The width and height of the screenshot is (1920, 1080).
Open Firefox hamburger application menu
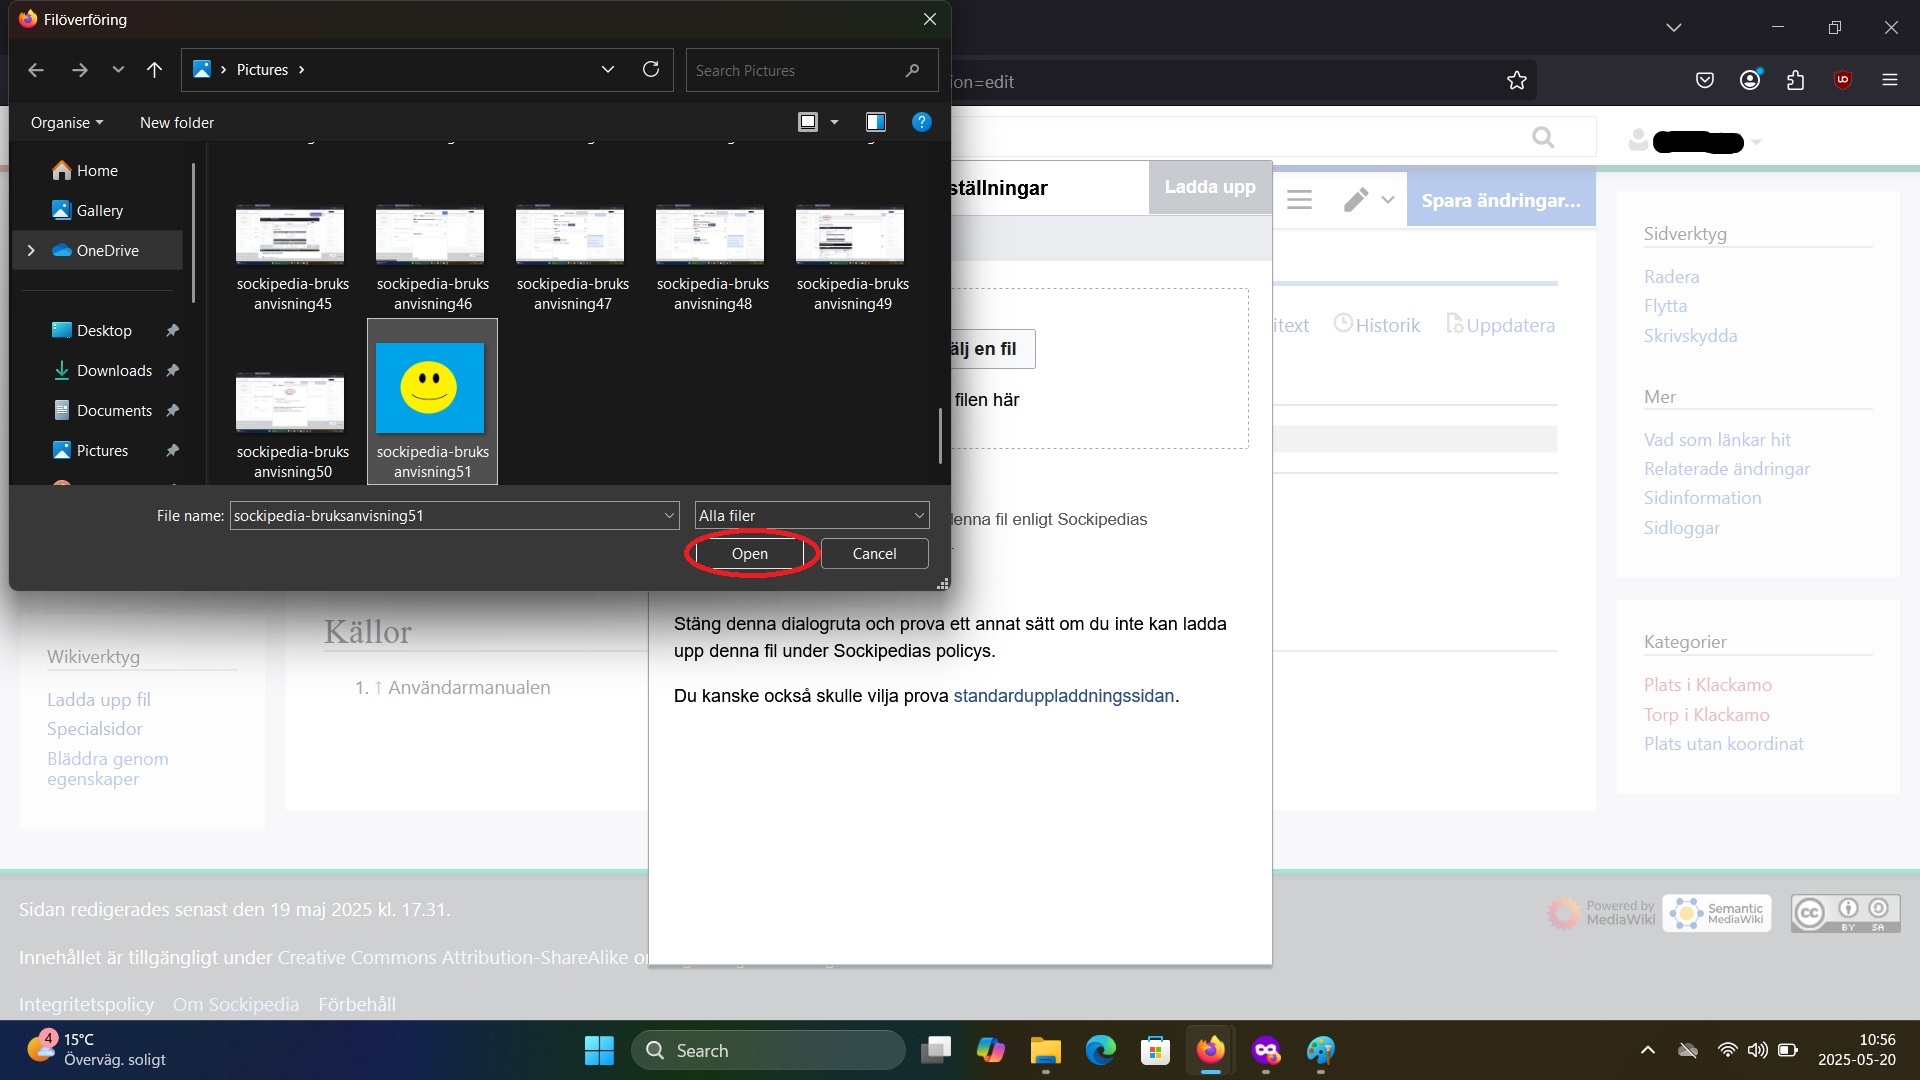(1889, 80)
